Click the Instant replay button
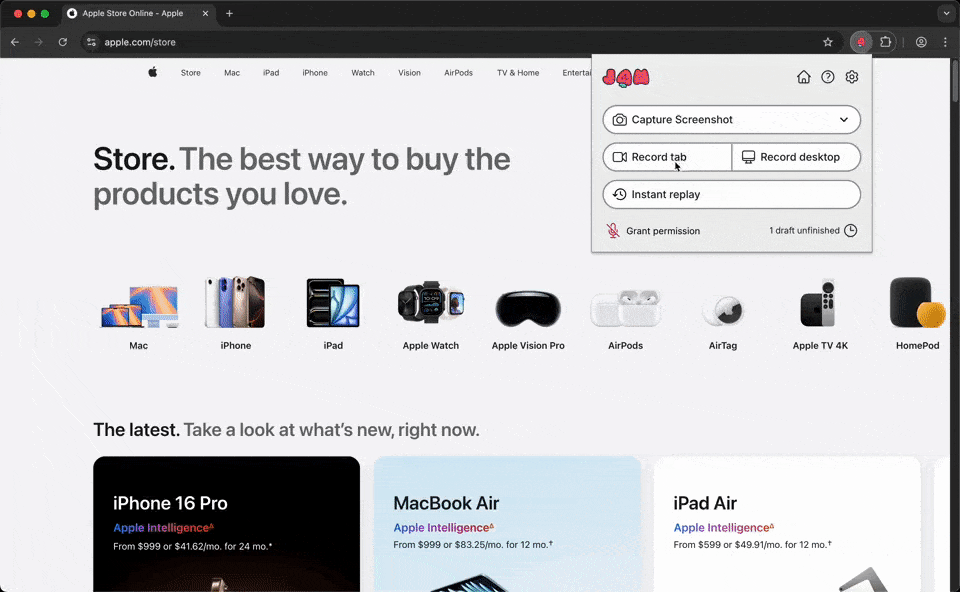 (731, 194)
